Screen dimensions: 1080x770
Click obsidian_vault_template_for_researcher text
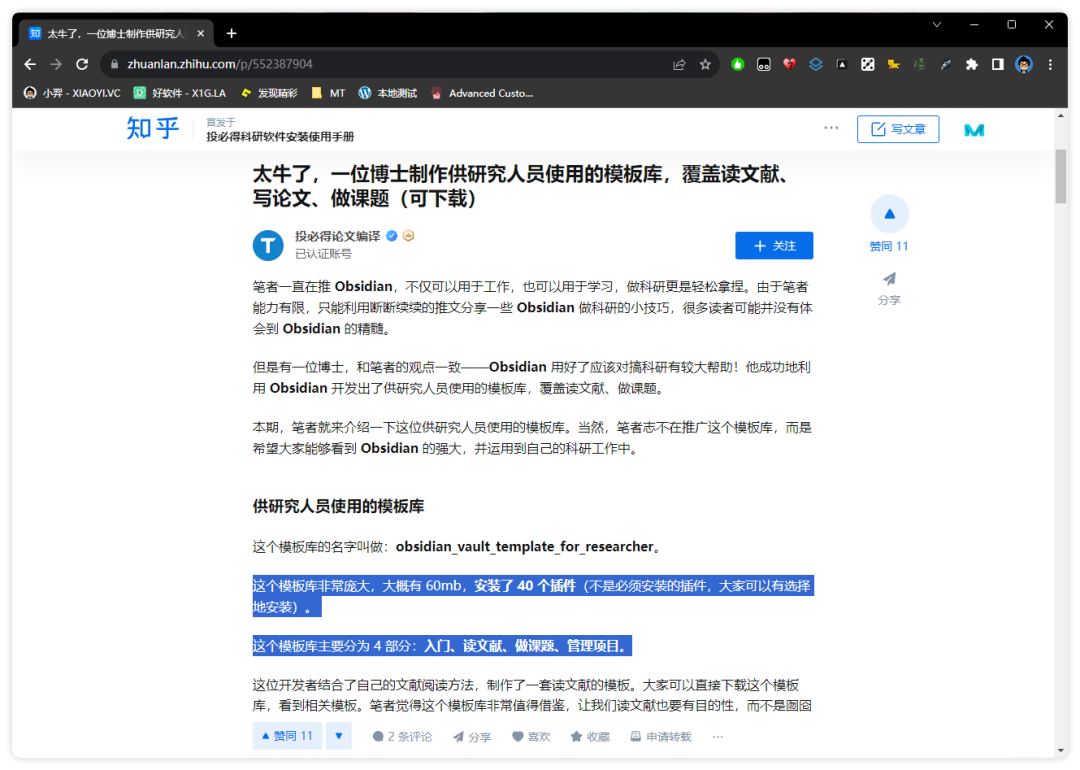coord(525,546)
